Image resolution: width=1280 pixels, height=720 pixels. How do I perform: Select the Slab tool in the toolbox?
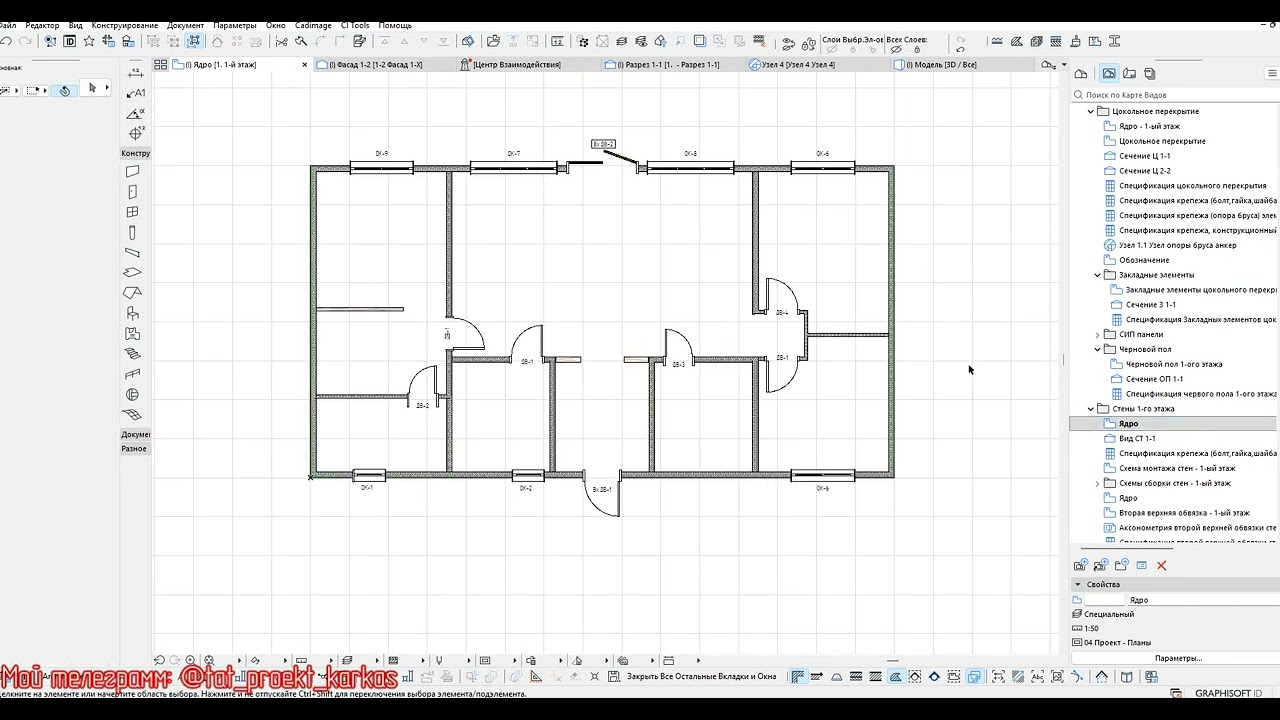coord(133,272)
